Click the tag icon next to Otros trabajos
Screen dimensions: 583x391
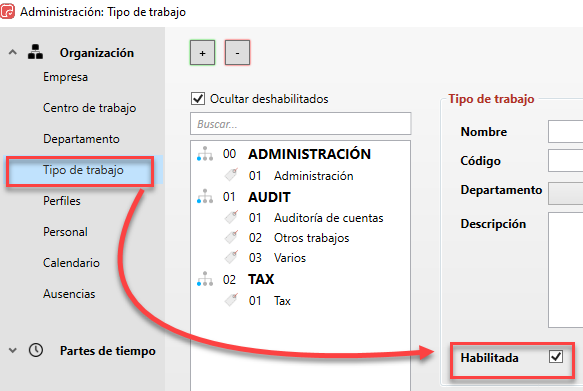click(x=231, y=237)
